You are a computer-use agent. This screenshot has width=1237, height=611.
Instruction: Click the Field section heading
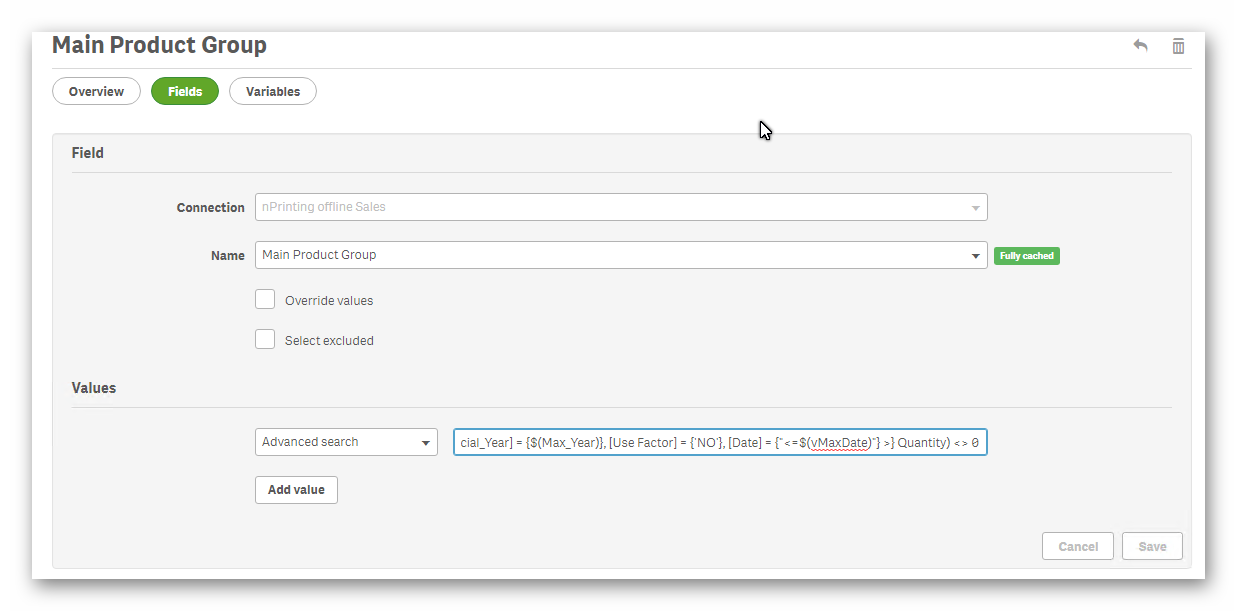pyautogui.click(x=88, y=153)
